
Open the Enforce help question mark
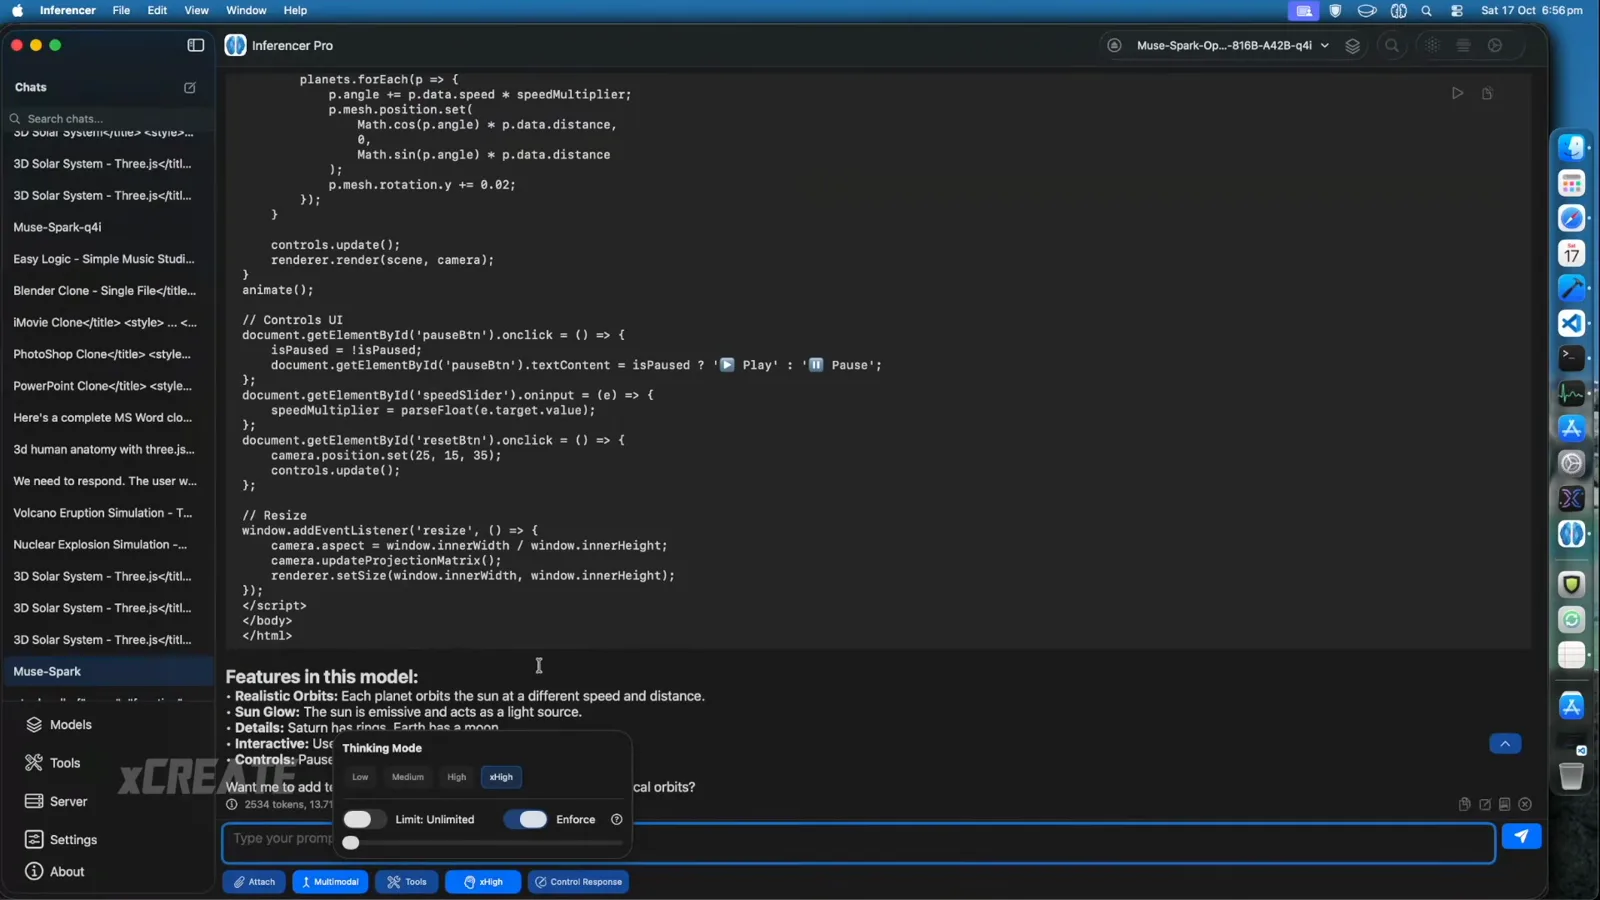pos(617,820)
